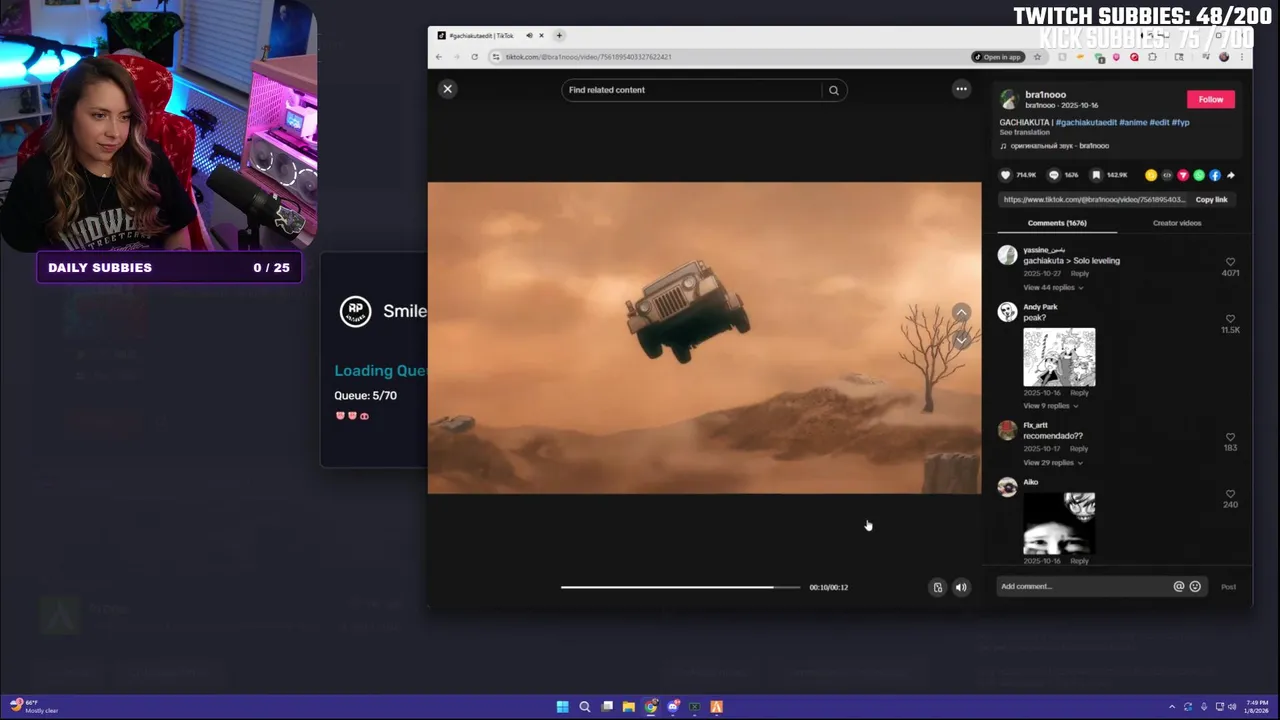The image size is (1280, 720).
Task: Click the browser address bar URL
Action: [588, 57]
